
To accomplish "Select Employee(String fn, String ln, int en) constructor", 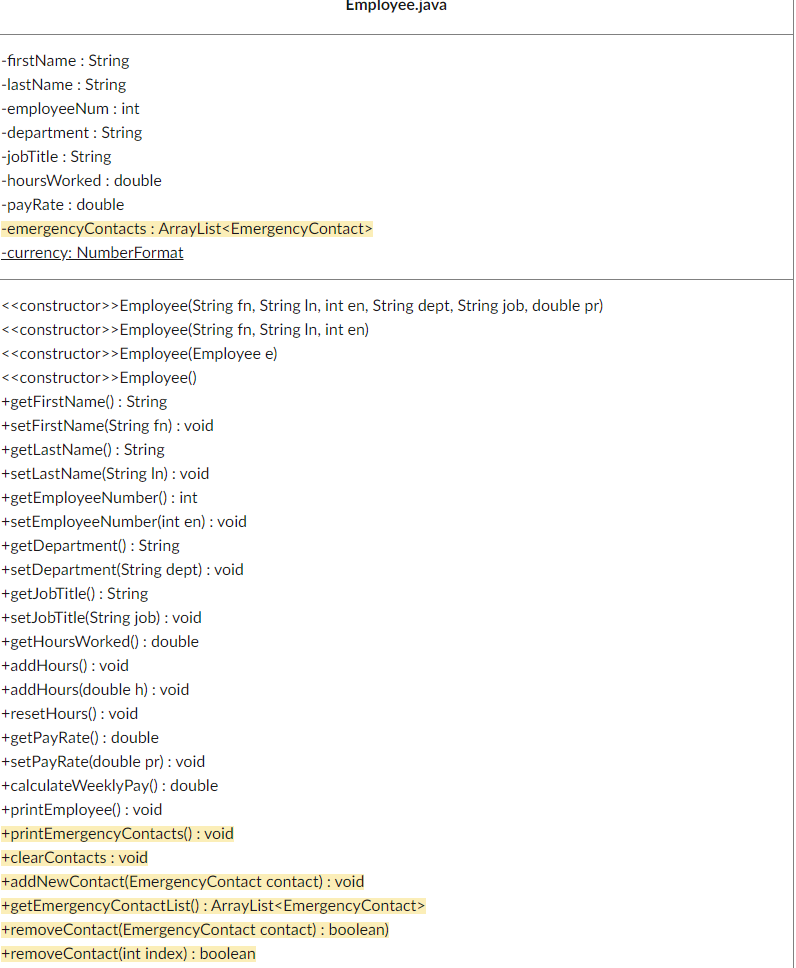I will 185,330.
